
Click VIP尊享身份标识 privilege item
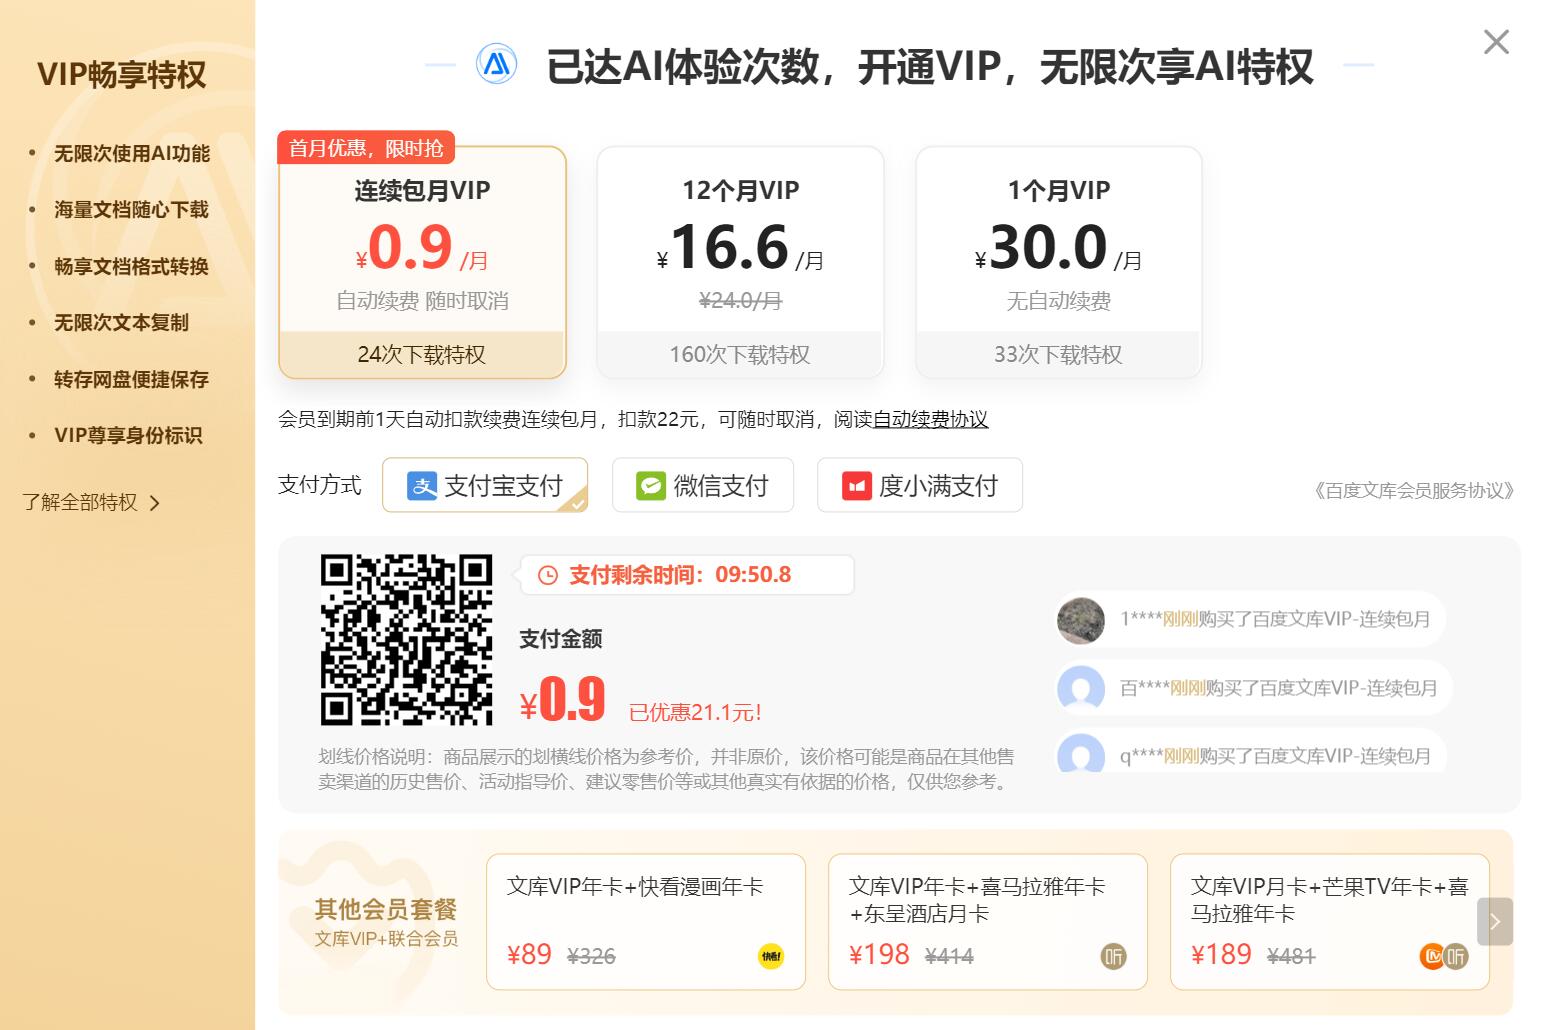coord(128,435)
